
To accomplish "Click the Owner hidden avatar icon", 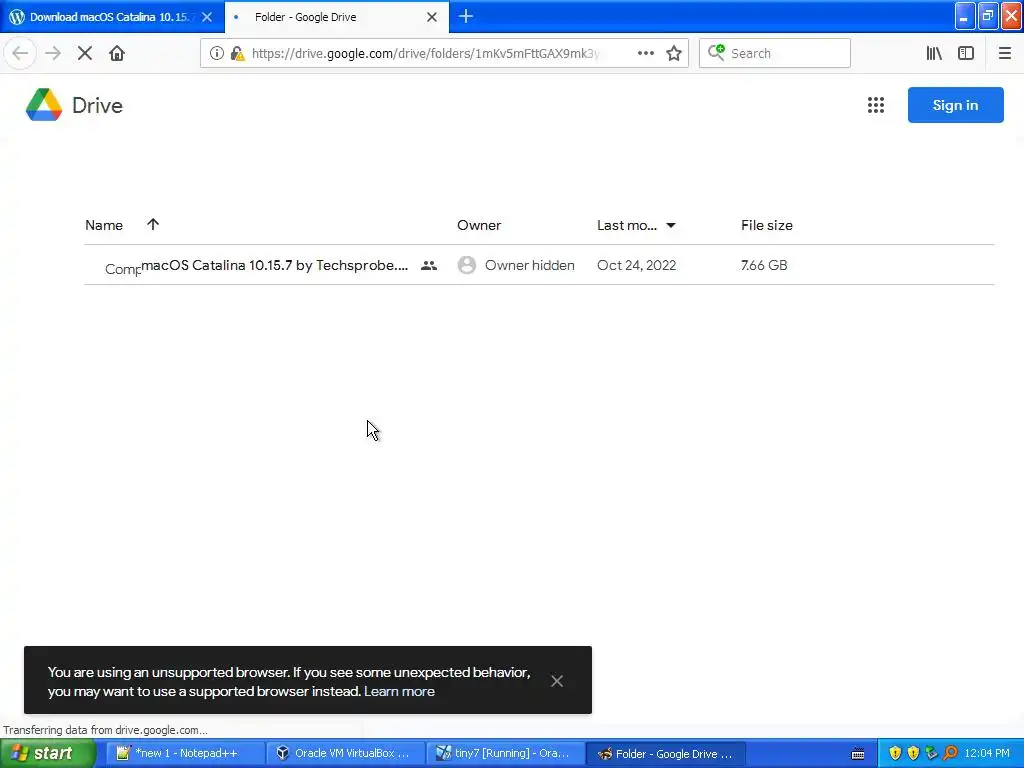I will pyautogui.click(x=467, y=265).
